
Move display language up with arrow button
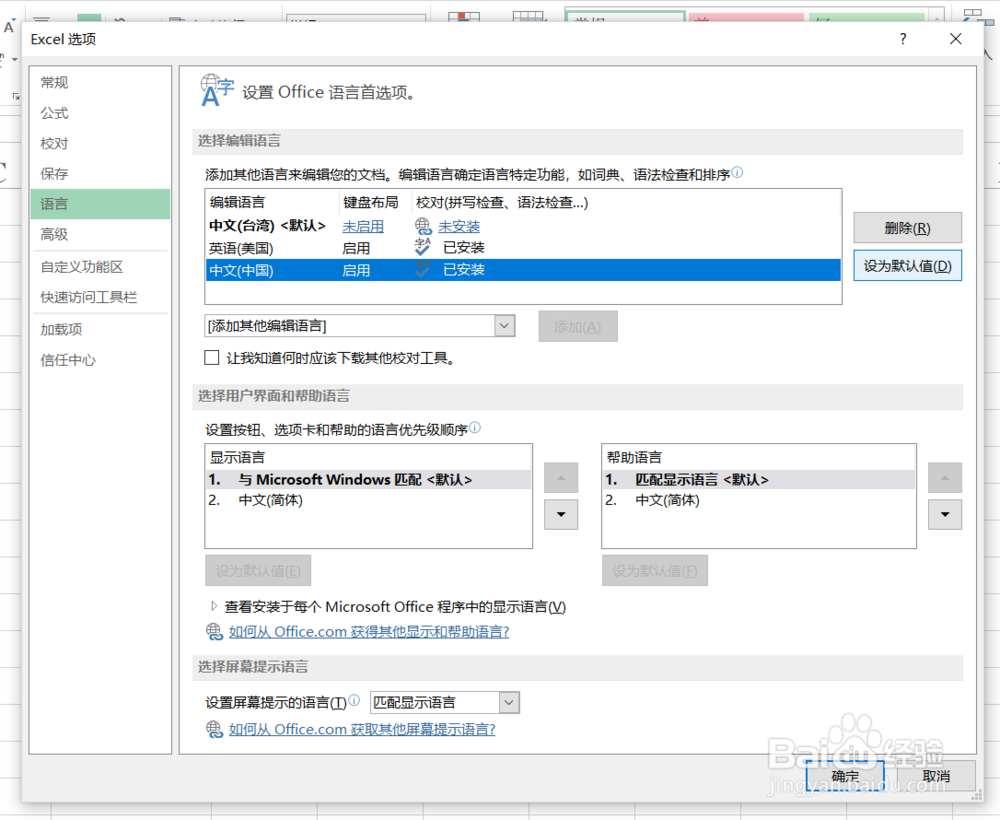point(561,478)
